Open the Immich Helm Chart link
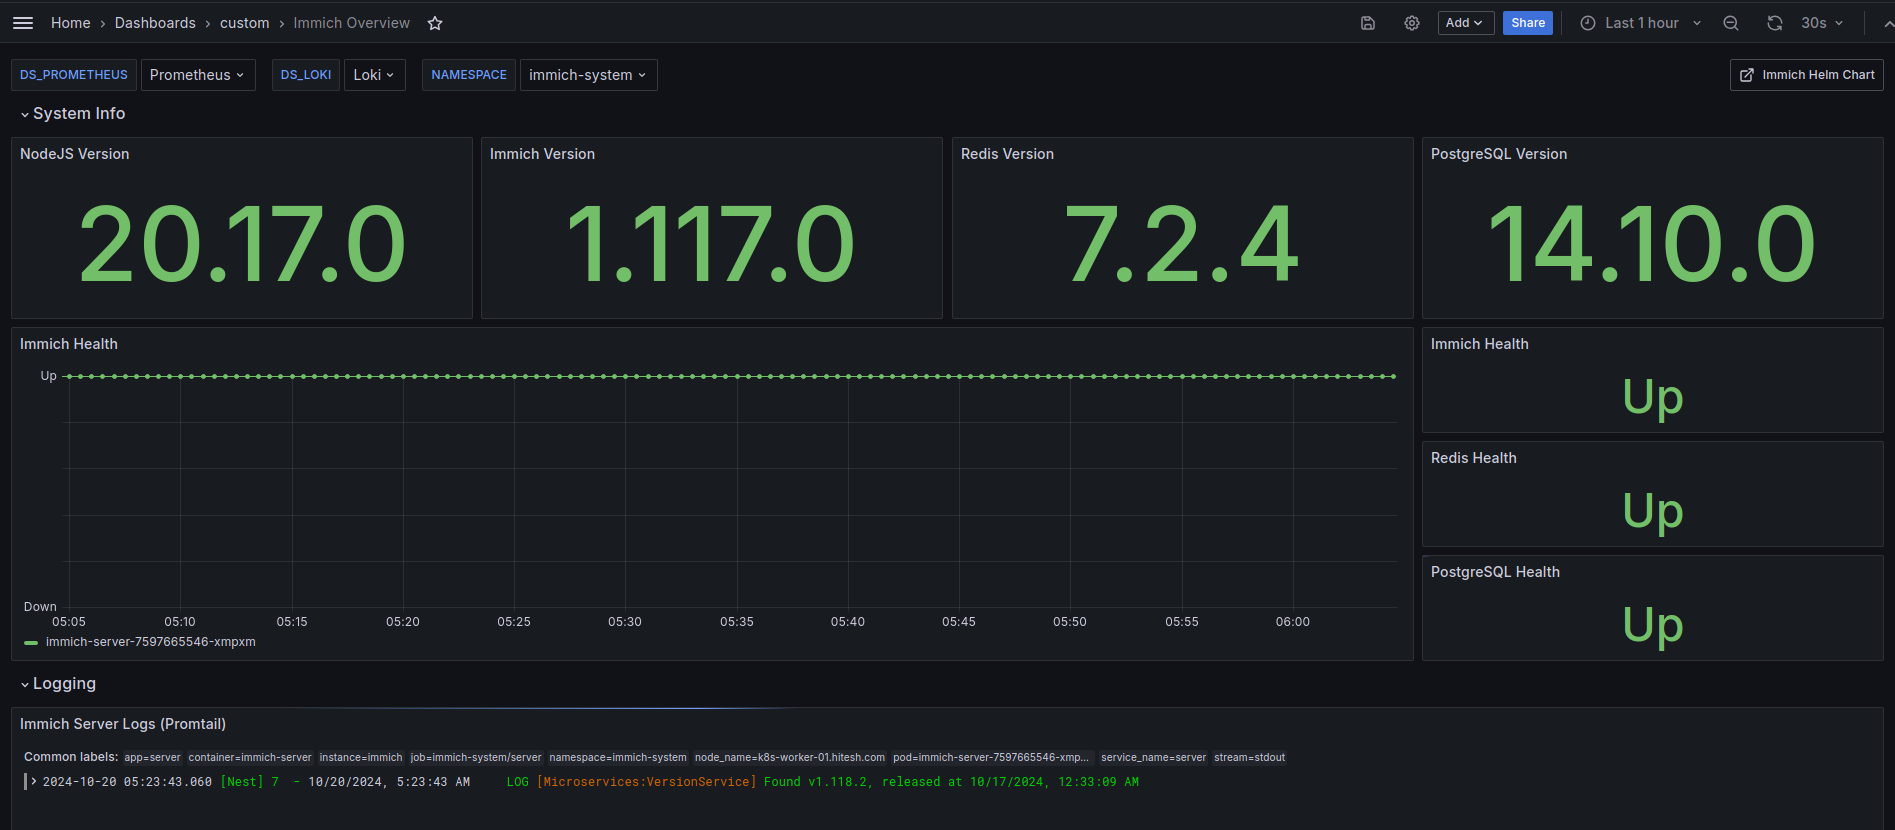The height and width of the screenshot is (830, 1895). point(1807,75)
